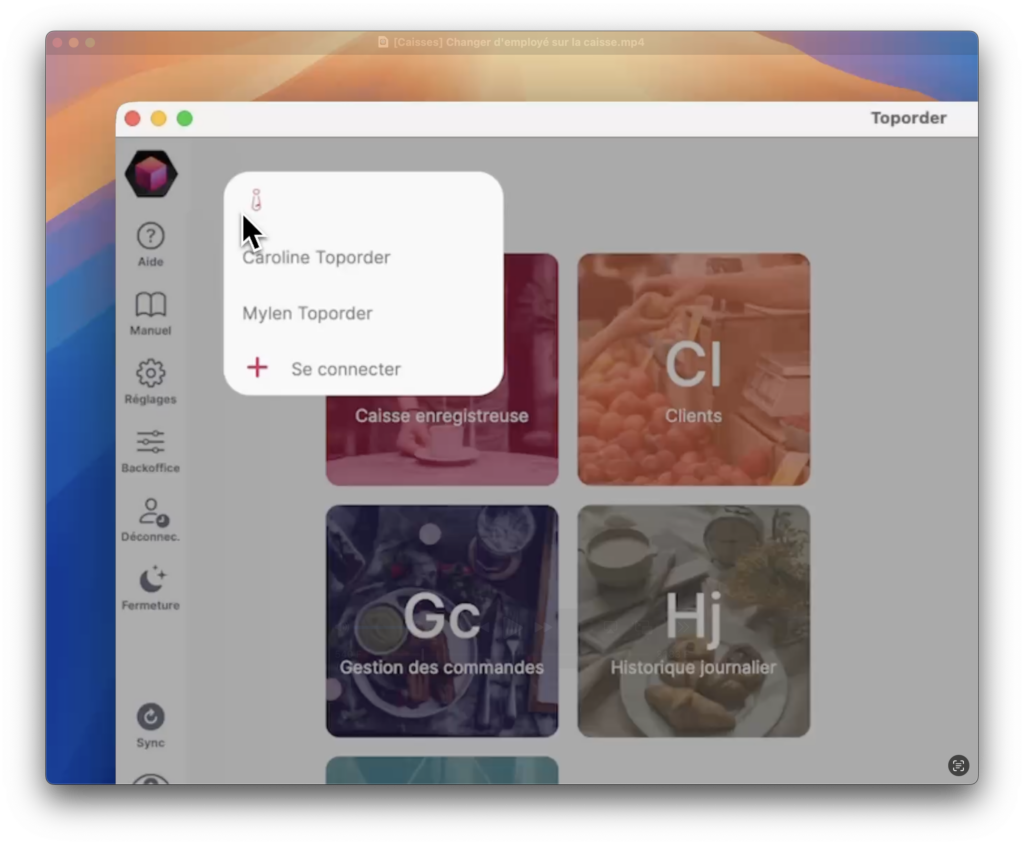Image resolution: width=1024 pixels, height=845 pixels.
Task: Open the Gestion des commandes tile
Action: coord(441,621)
